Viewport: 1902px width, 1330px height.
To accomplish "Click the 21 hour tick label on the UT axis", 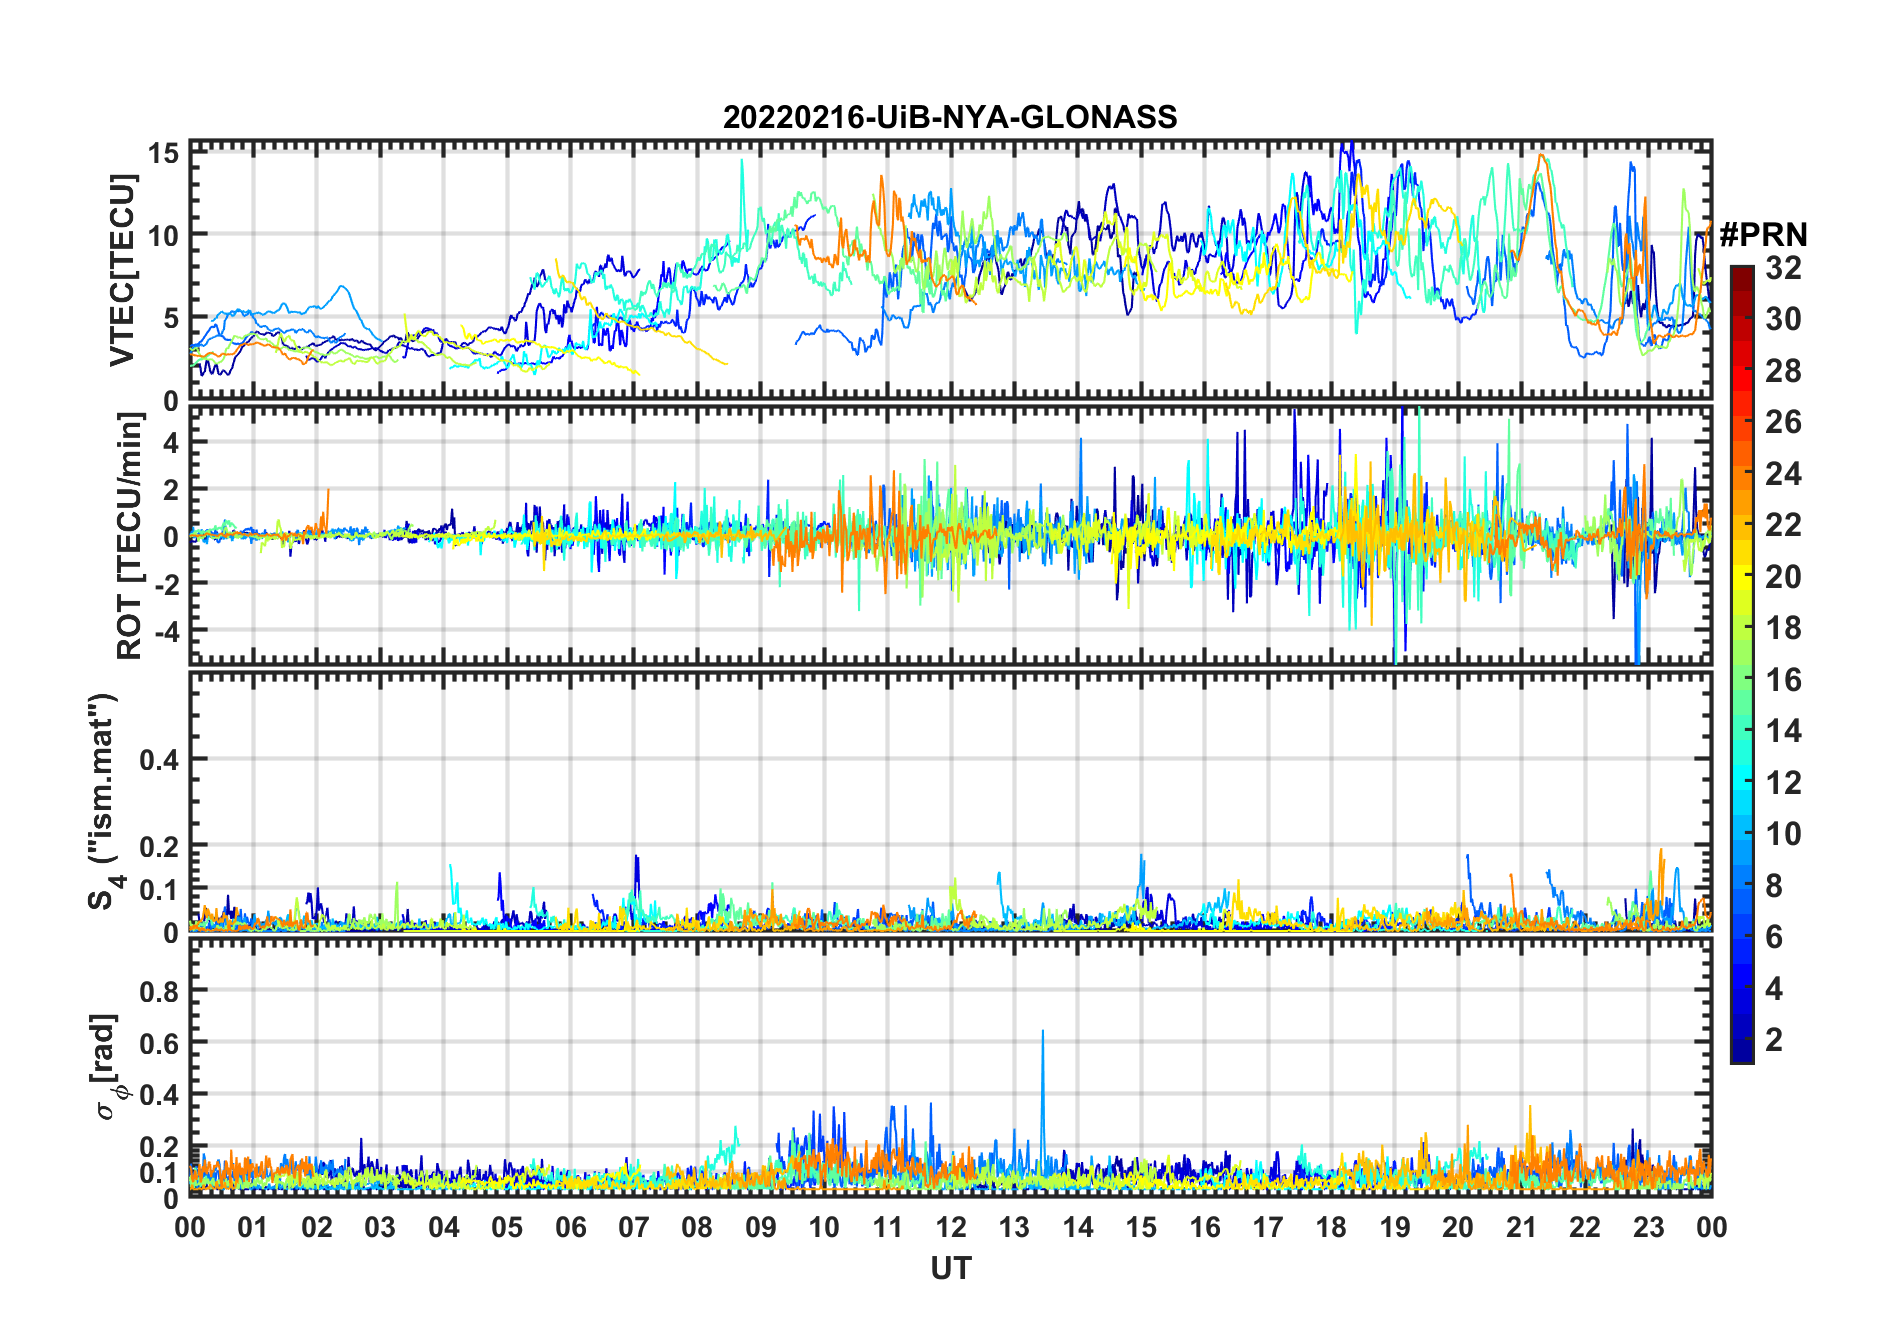I will [1522, 1227].
